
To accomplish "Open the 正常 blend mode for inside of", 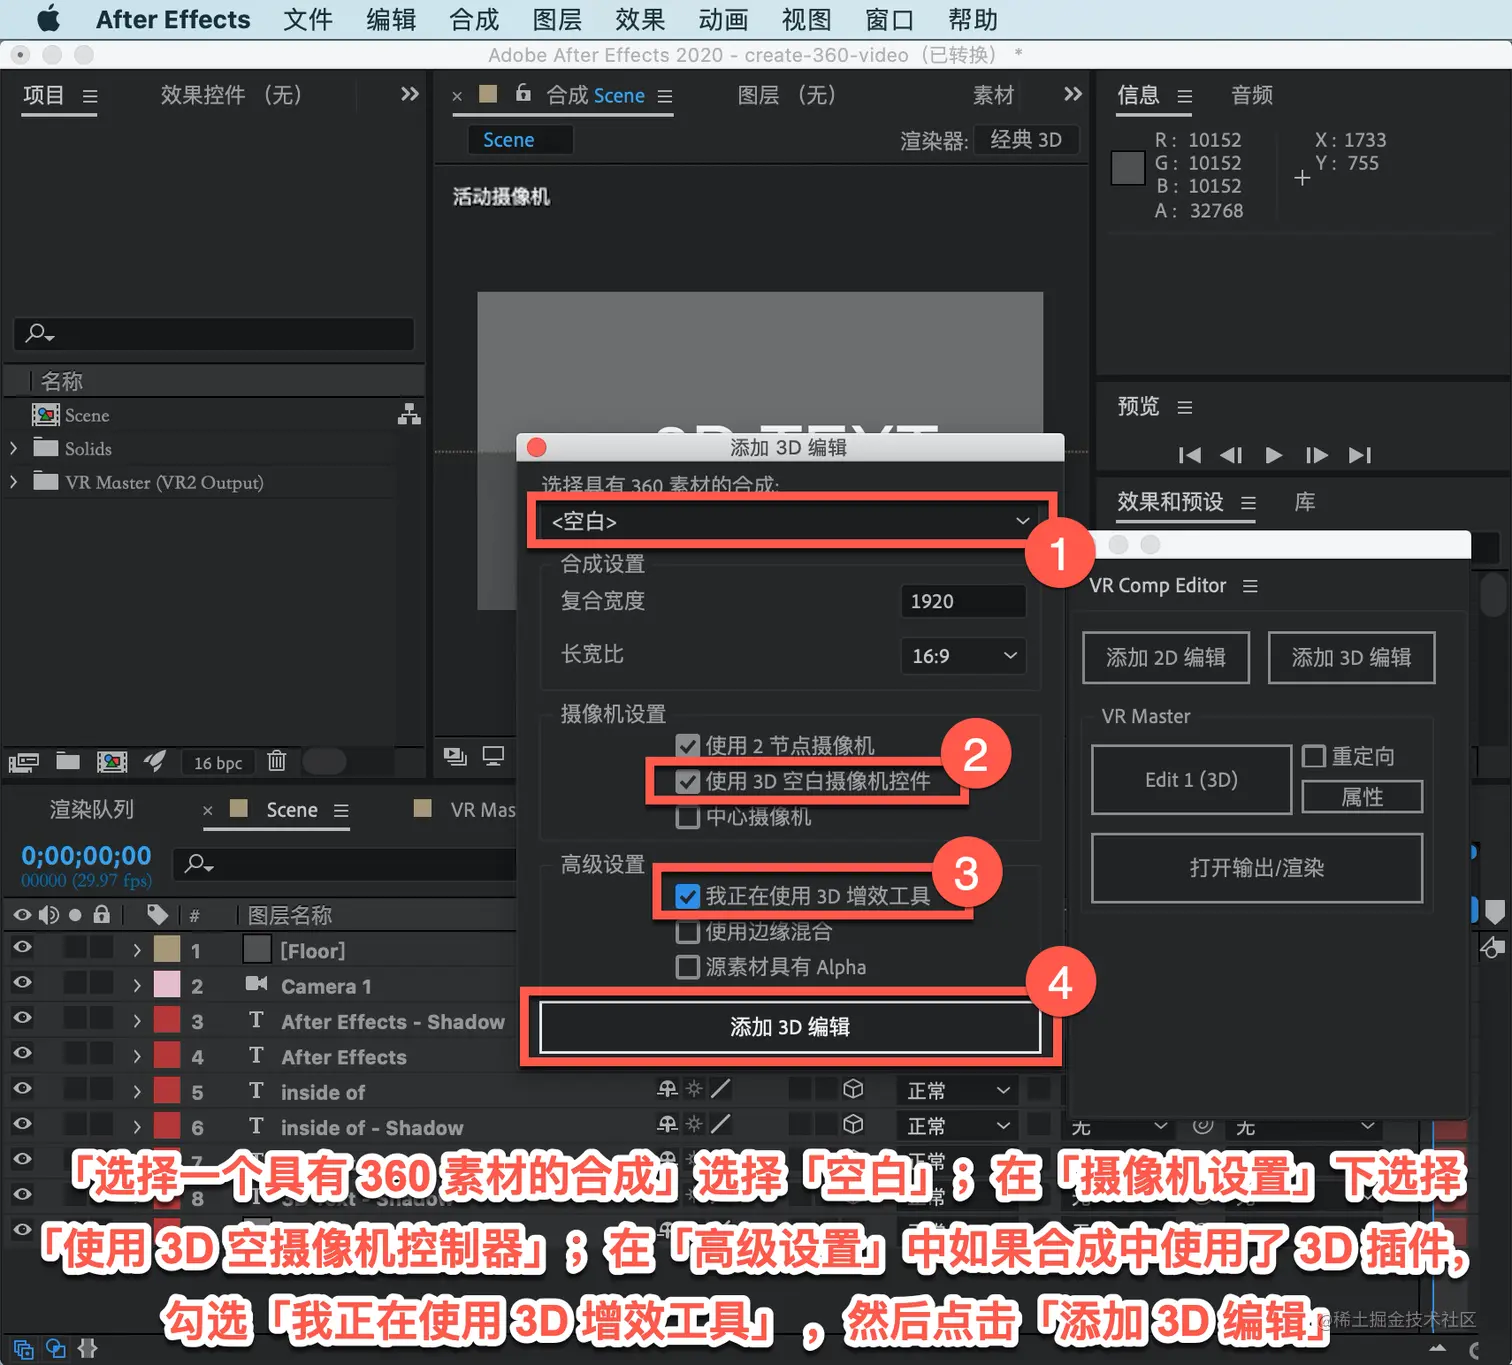I will (x=956, y=1091).
